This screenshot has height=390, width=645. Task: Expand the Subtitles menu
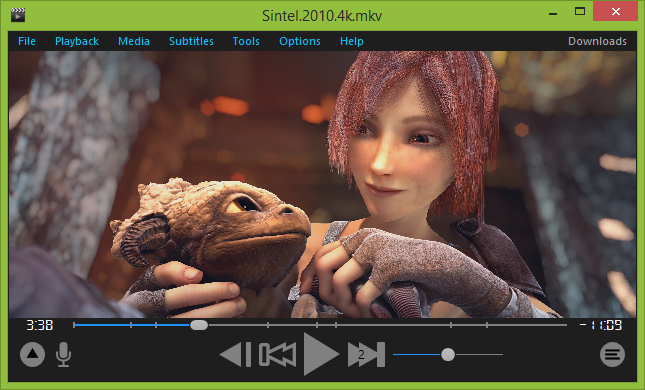point(191,41)
